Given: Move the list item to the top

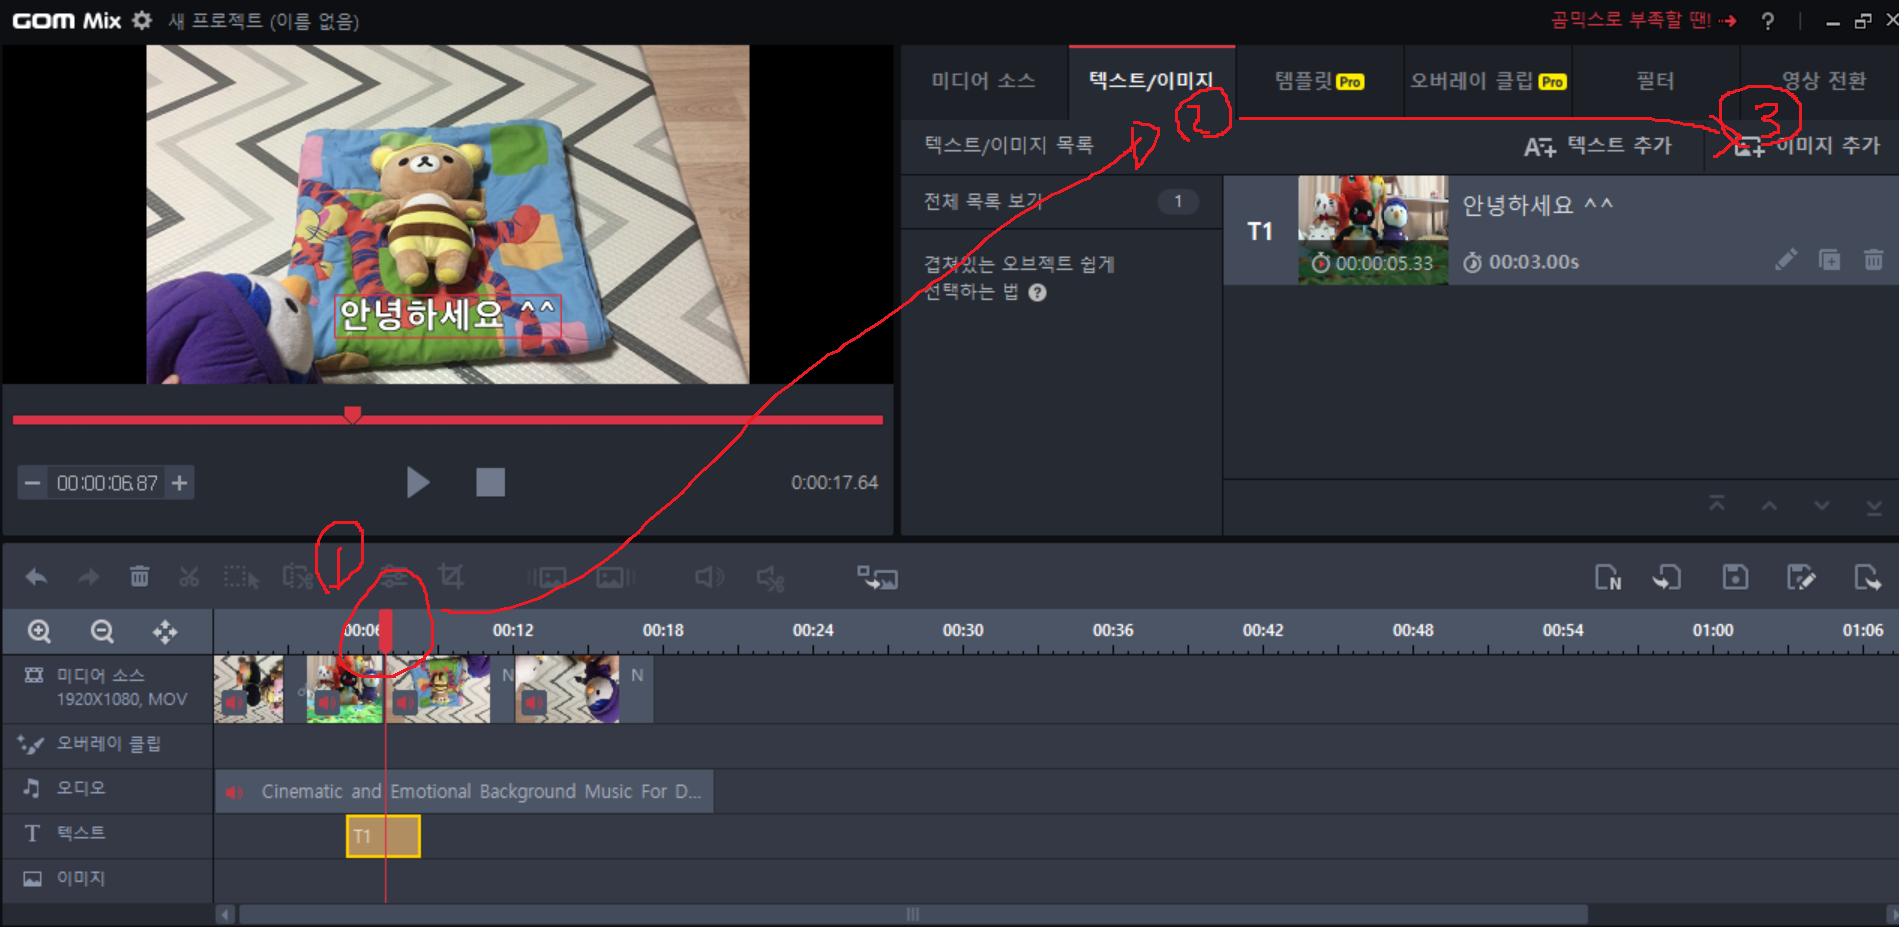Looking at the screenshot, I should 1717,504.
